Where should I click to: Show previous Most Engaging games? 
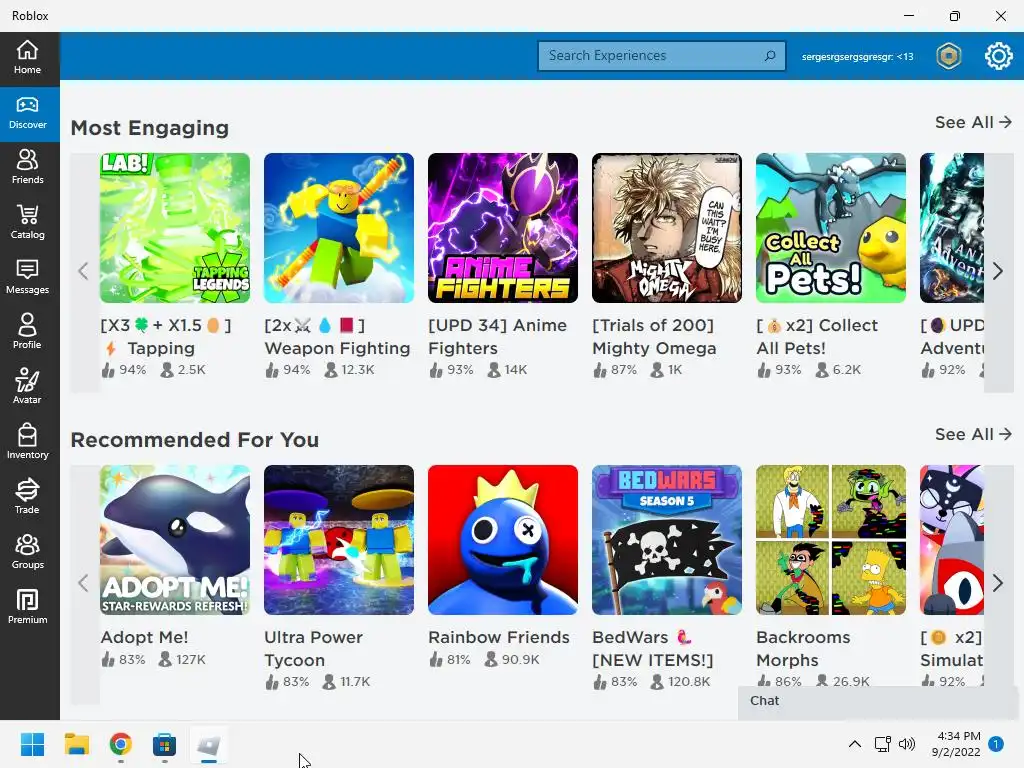[84, 271]
